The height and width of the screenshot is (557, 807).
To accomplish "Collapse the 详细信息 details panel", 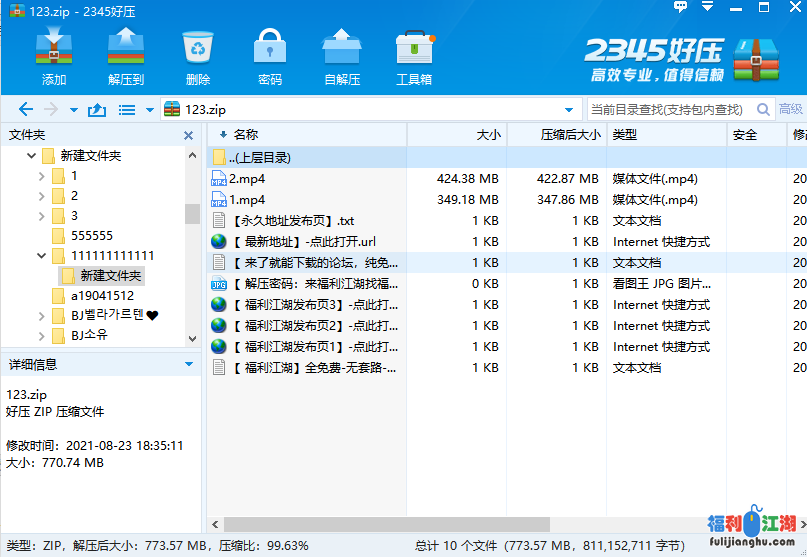I will 188,365.
